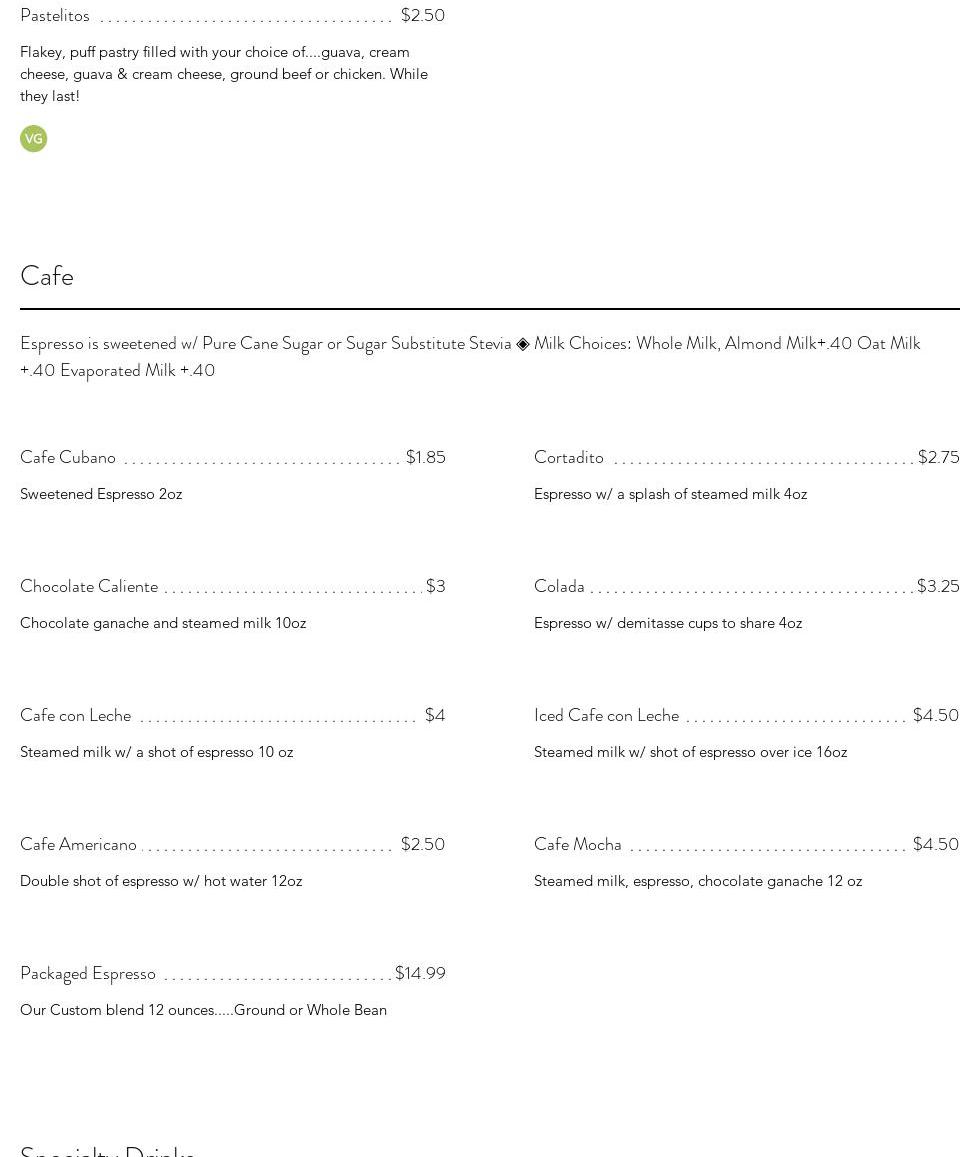965x1157 pixels.
Task: Click the Pastelitos $2.50 price
Action: (422, 15)
